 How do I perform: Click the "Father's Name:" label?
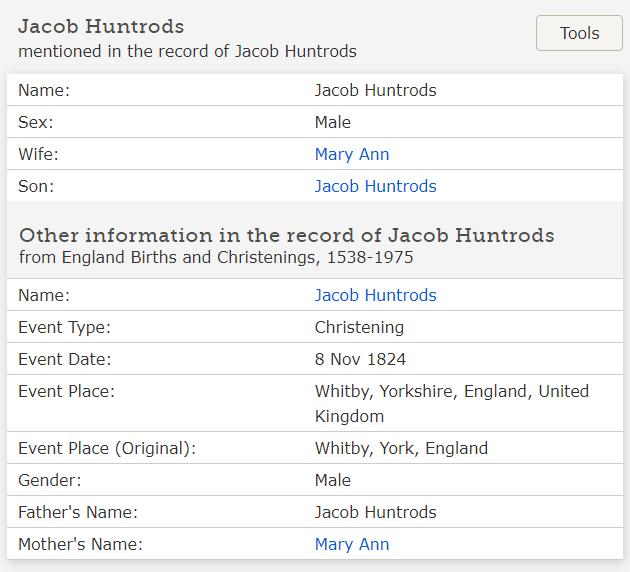[78, 512]
